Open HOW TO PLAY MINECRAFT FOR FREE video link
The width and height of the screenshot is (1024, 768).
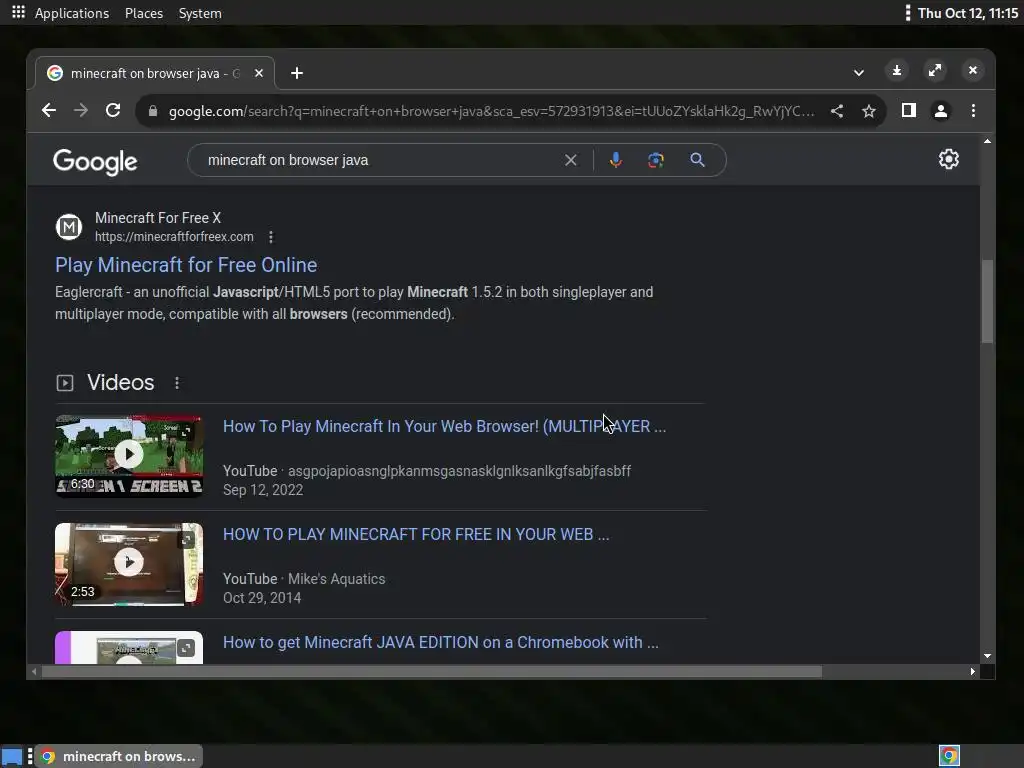416,534
